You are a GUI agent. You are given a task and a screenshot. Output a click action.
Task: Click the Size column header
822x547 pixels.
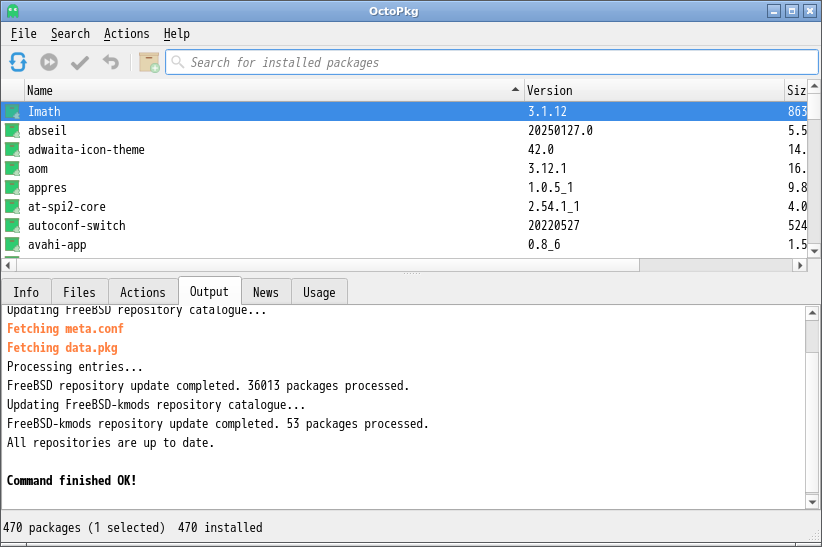coord(796,90)
